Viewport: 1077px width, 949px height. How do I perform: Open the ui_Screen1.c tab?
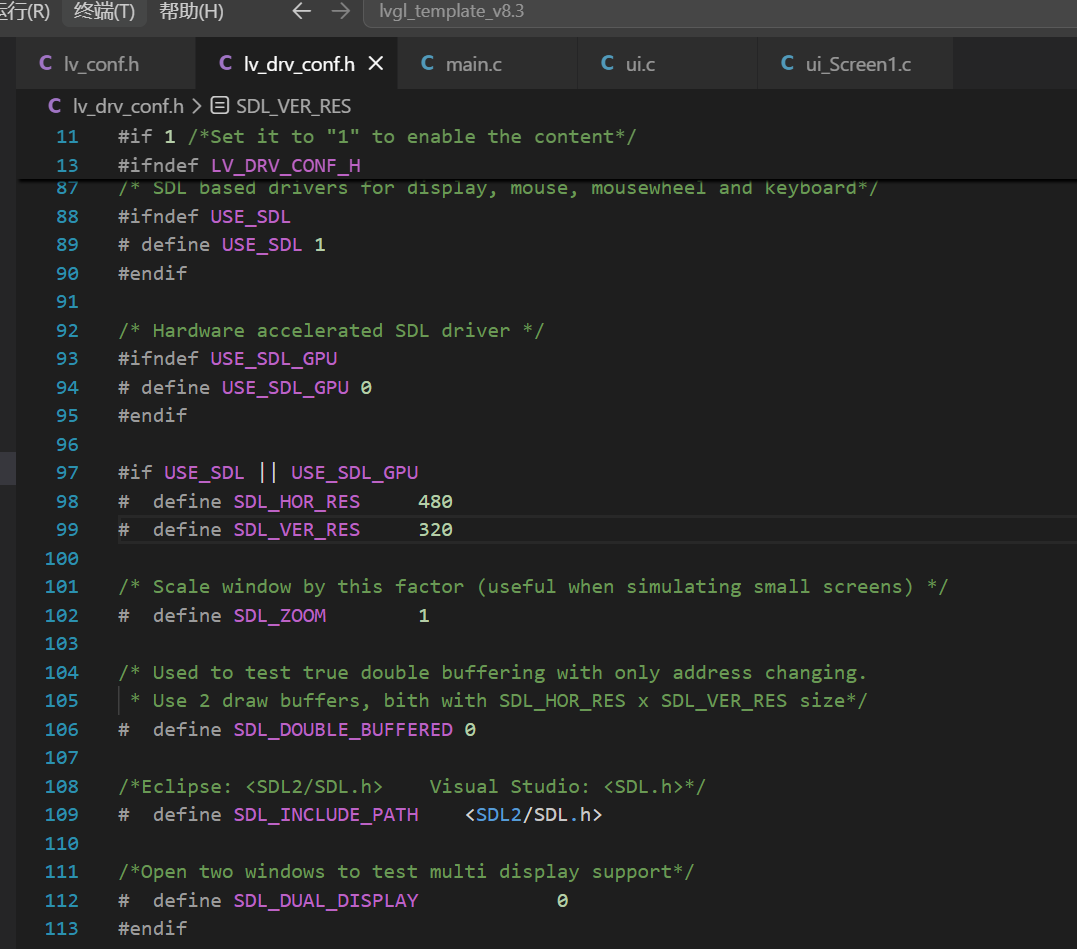tap(855, 64)
